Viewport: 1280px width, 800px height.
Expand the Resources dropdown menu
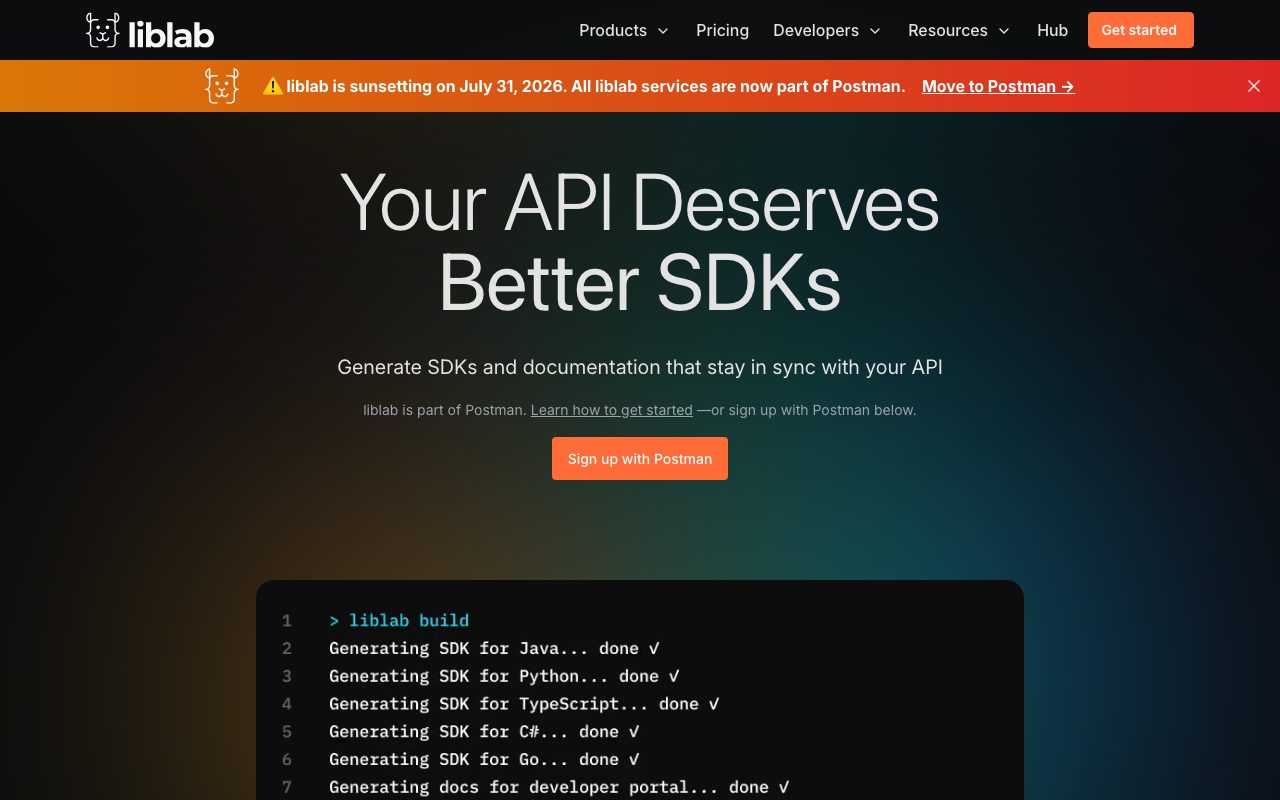point(959,30)
